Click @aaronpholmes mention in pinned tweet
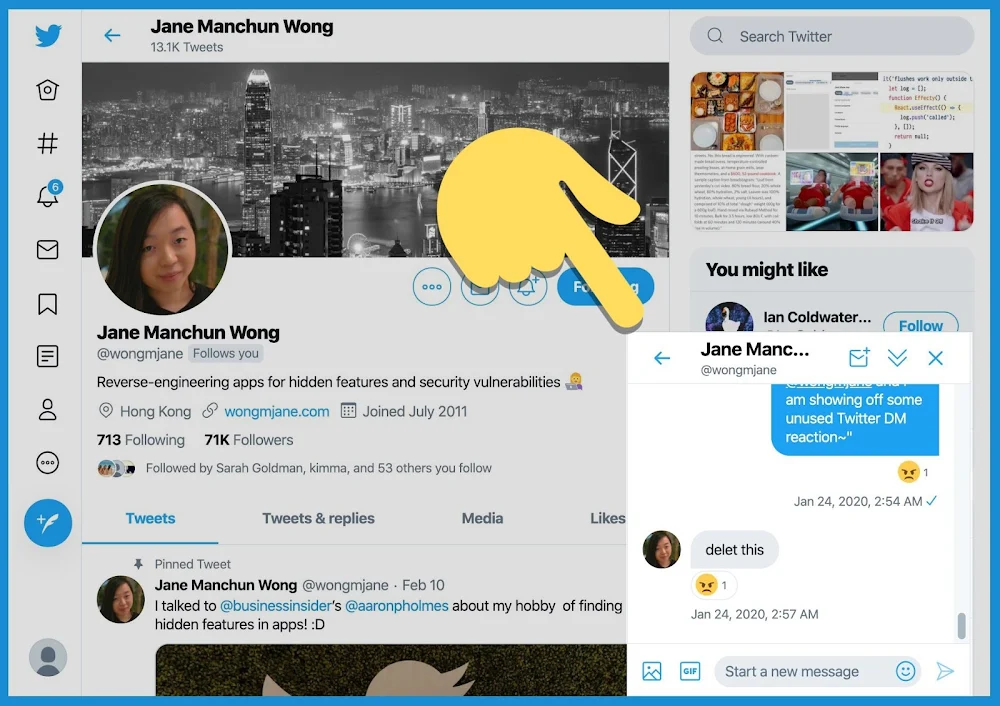This screenshot has width=1000, height=706. [397, 606]
